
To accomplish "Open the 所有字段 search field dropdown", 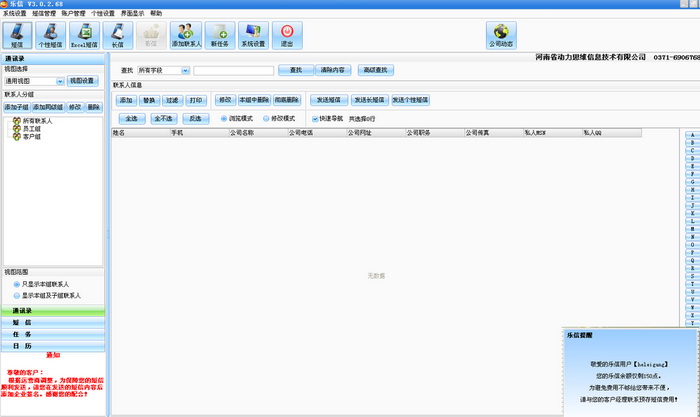I will (163, 70).
